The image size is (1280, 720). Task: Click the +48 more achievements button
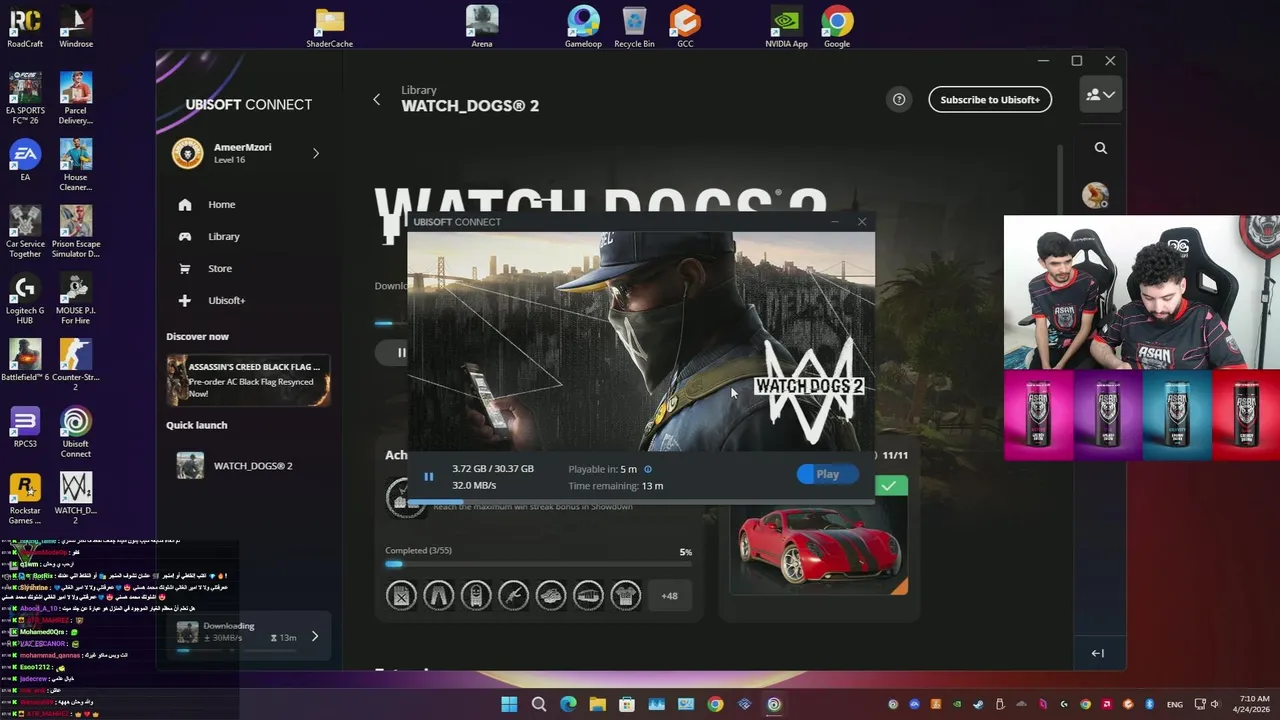pyautogui.click(x=669, y=596)
